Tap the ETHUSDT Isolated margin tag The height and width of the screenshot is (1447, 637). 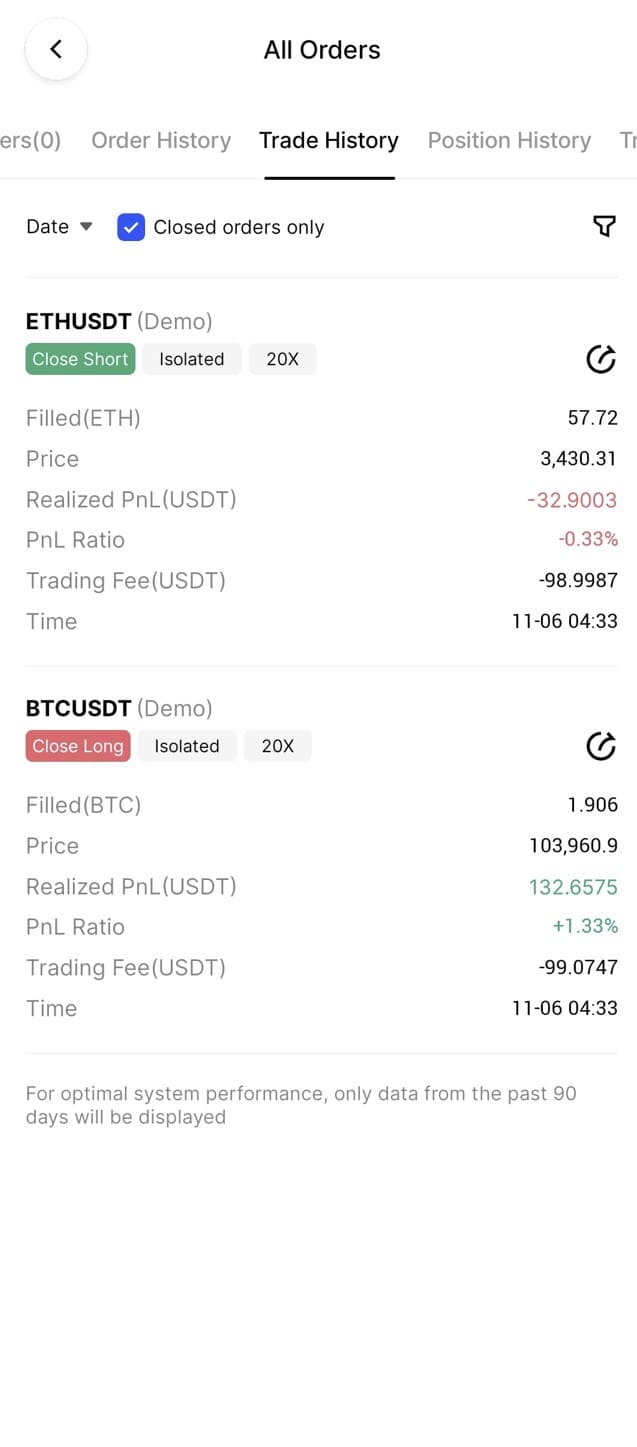click(191, 359)
